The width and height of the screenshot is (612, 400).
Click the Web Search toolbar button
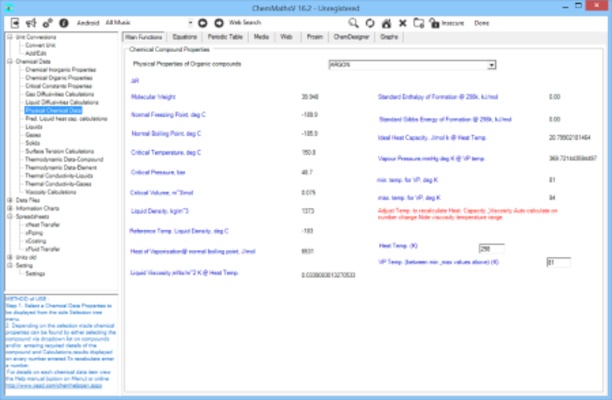(x=245, y=23)
